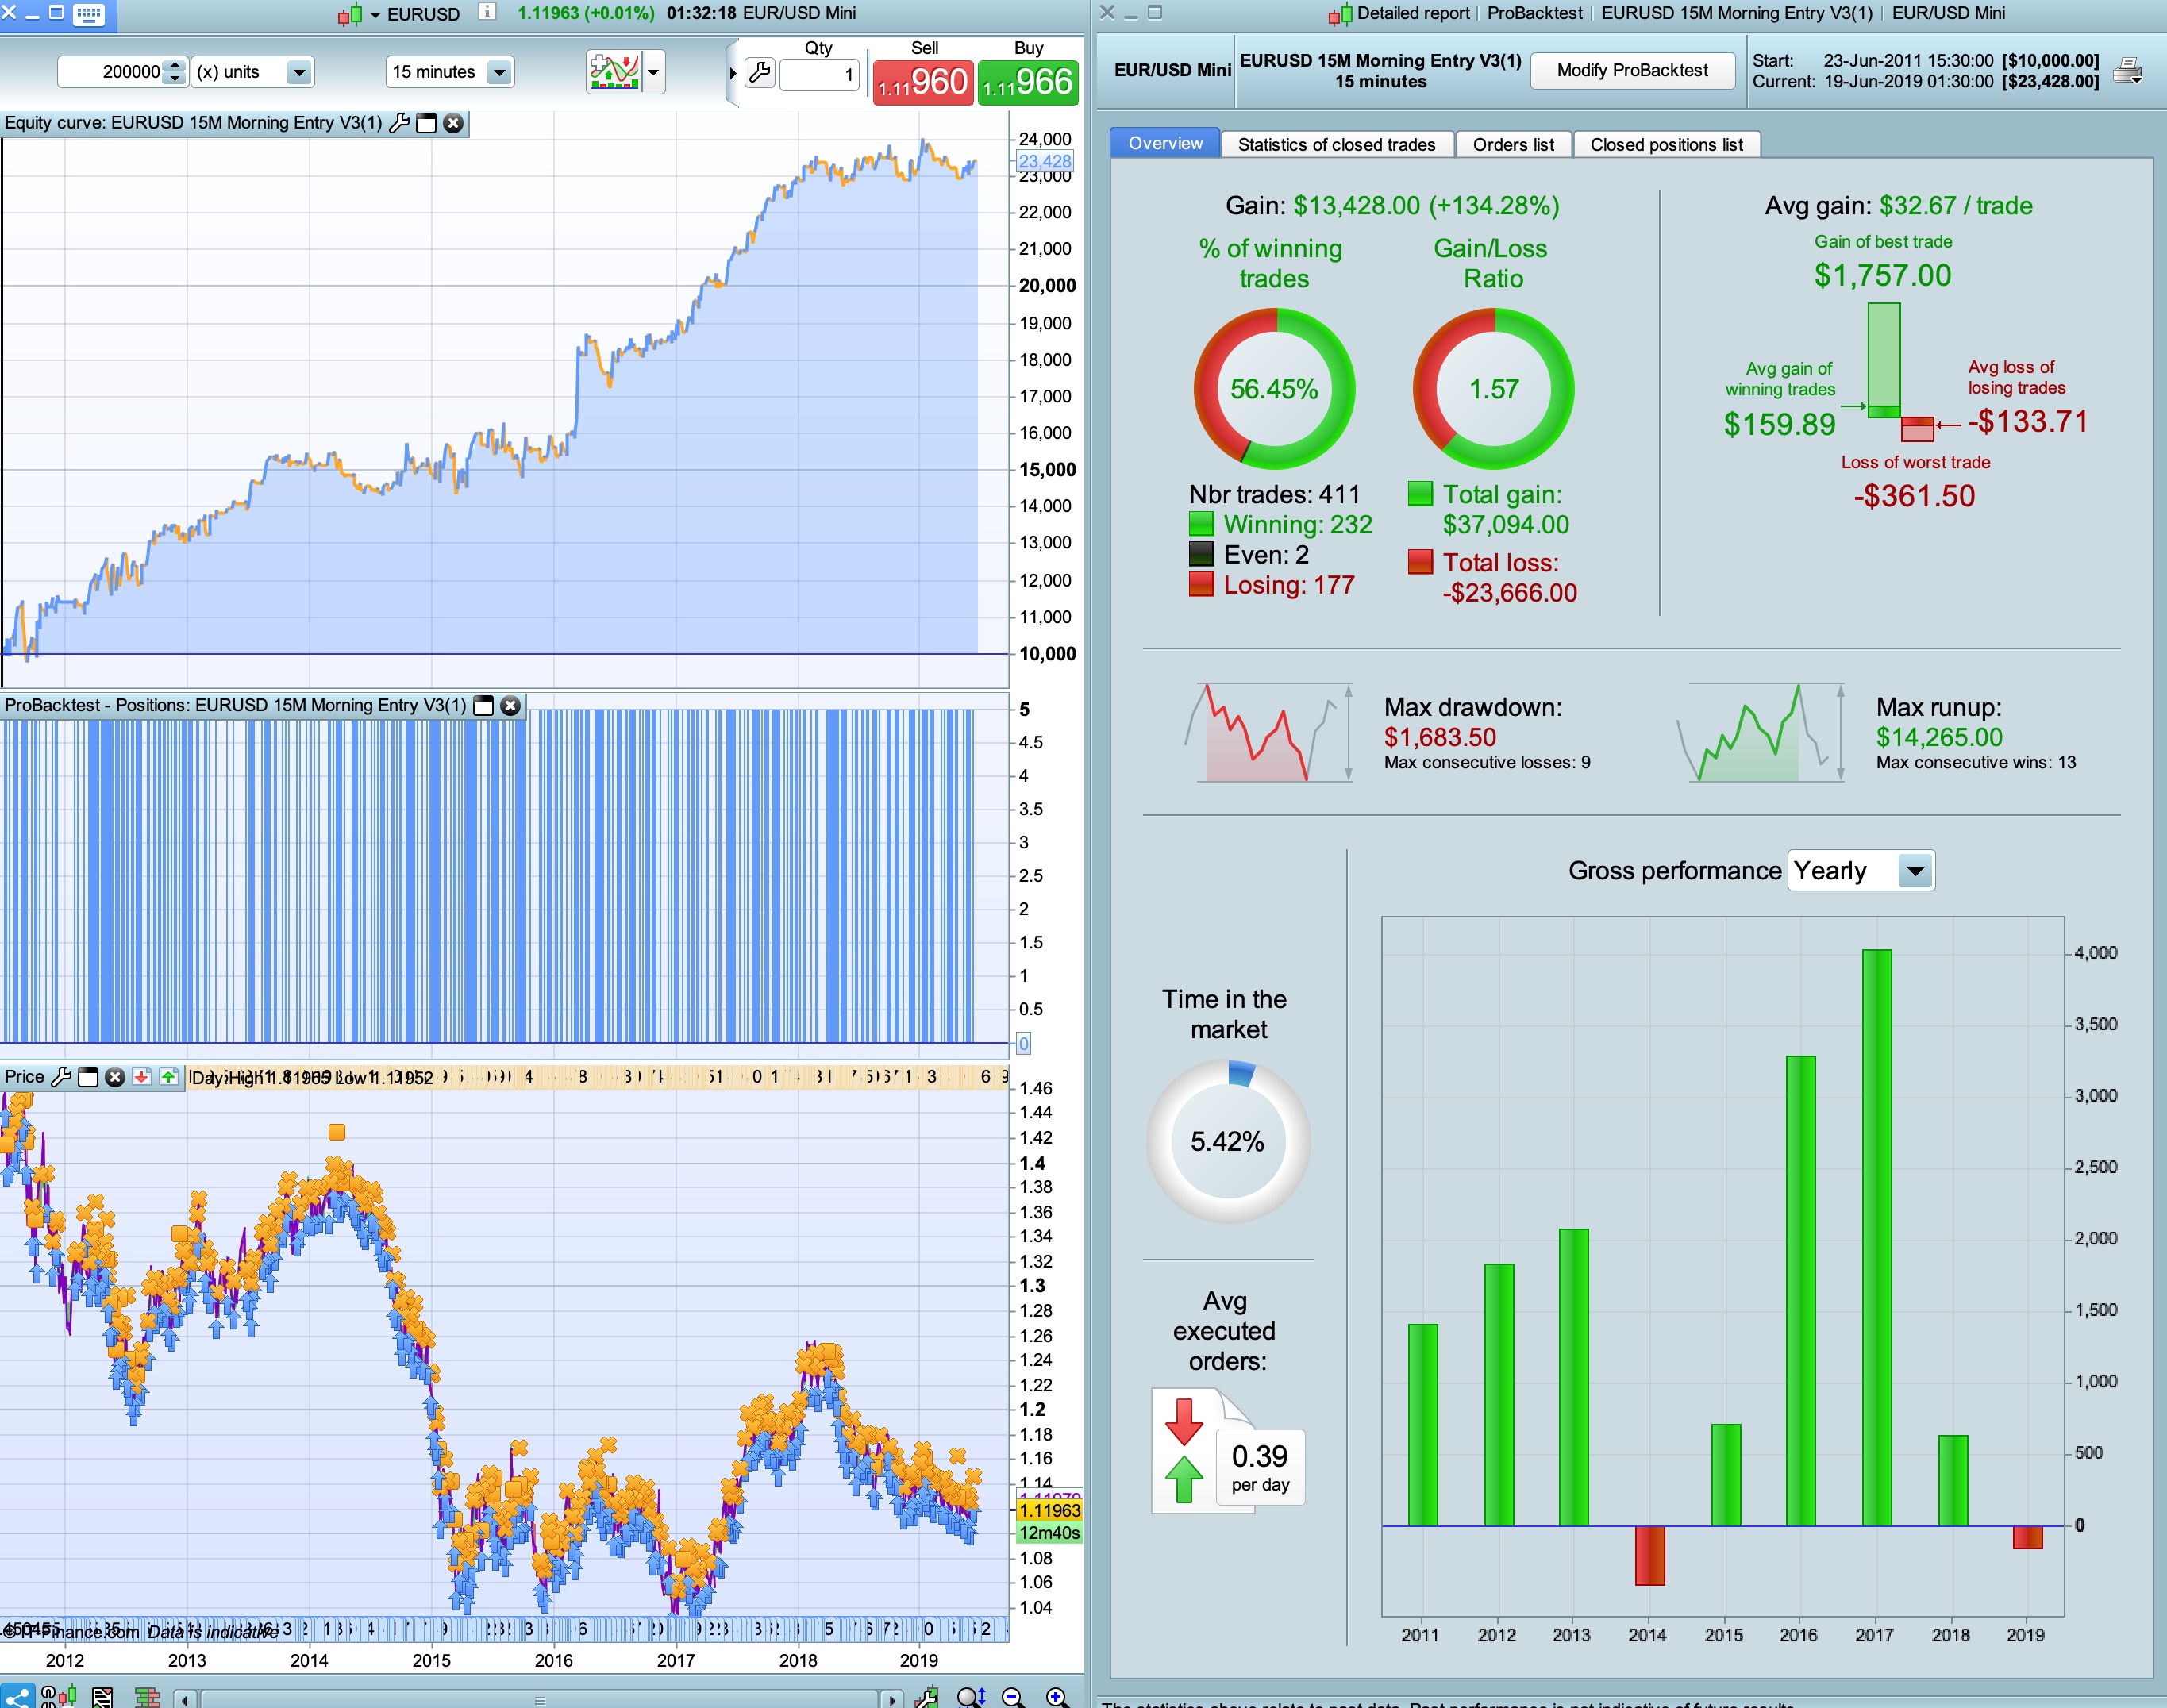The image size is (2167, 1708).
Task: Open the (x) units dropdown
Action: coord(298,72)
